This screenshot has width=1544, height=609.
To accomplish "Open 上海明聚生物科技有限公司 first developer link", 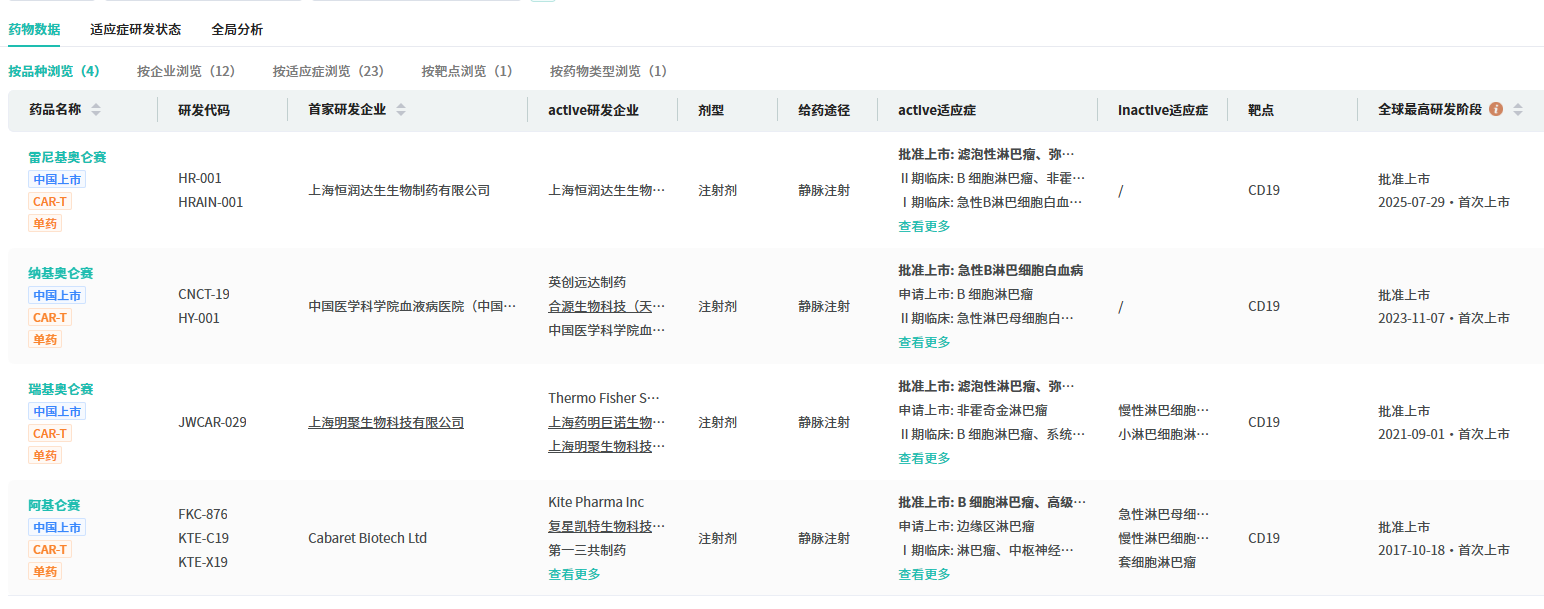I will 386,422.
